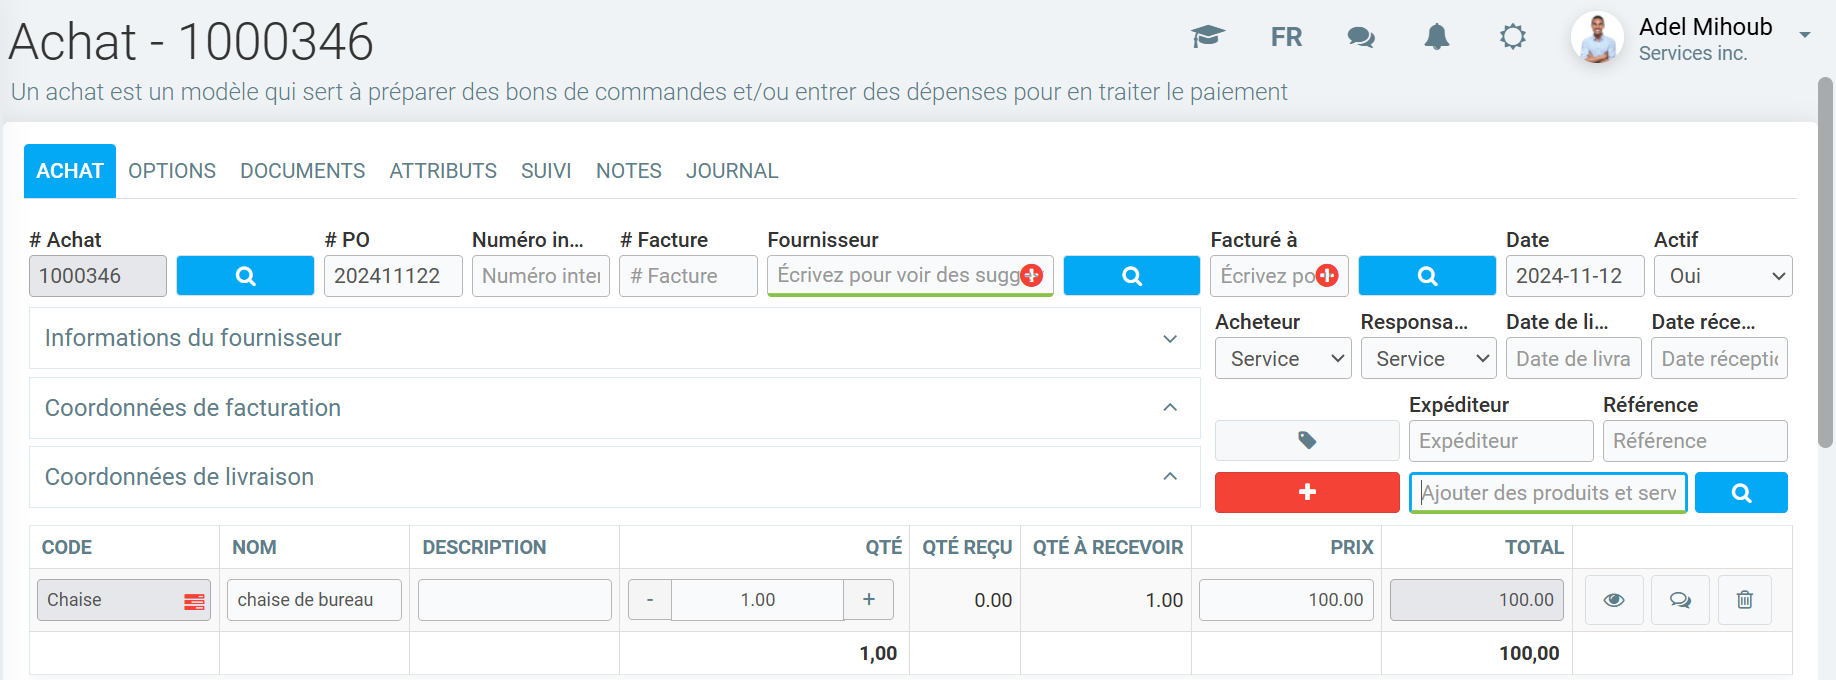Open the notifications bell

coord(1437,37)
